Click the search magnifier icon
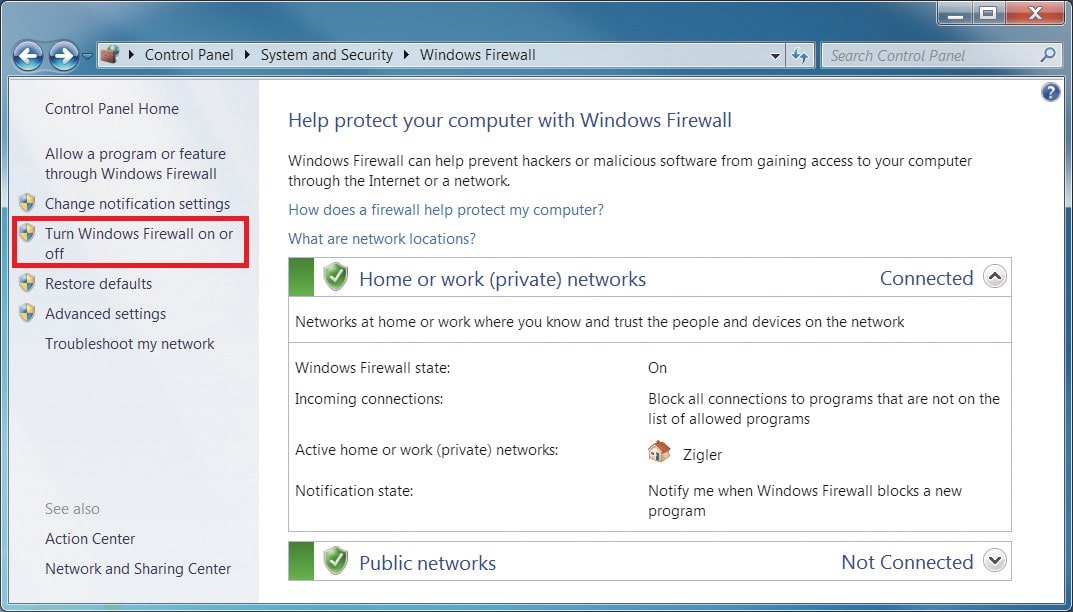The width and height of the screenshot is (1073, 612). point(1048,55)
